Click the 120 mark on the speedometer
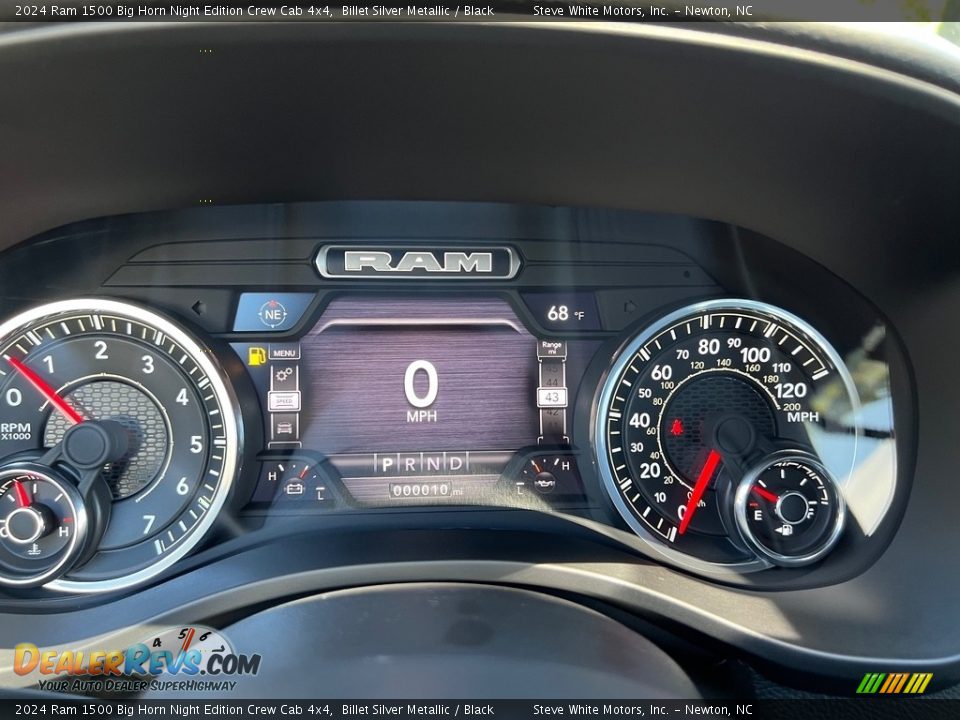 pyautogui.click(x=790, y=390)
